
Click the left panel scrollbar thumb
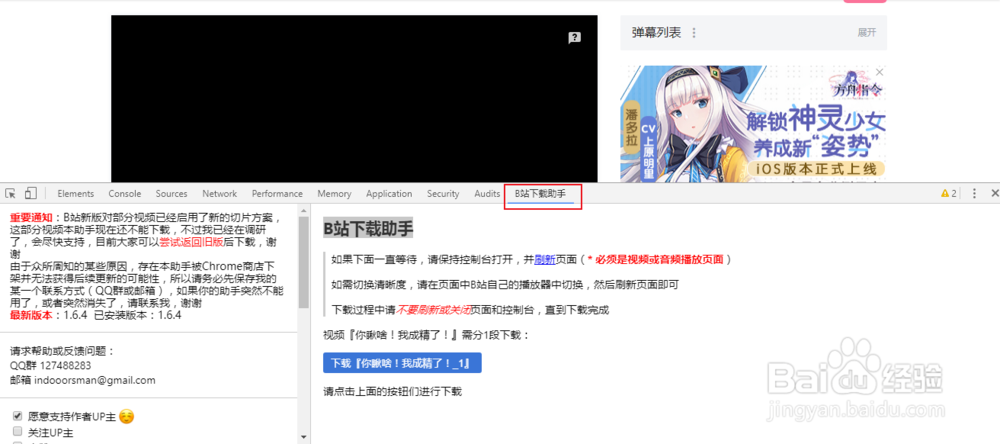(304, 262)
